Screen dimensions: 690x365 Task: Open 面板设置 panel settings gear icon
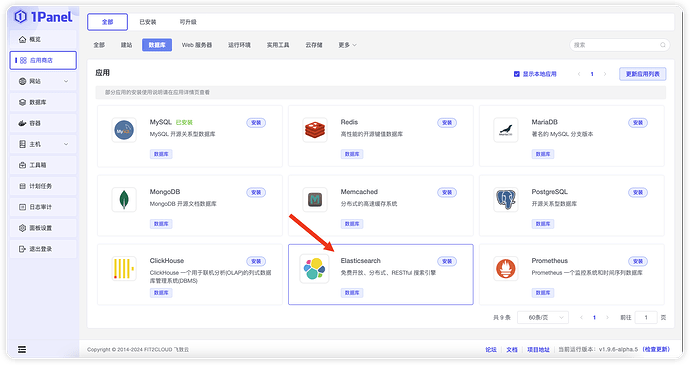[x=22, y=228]
